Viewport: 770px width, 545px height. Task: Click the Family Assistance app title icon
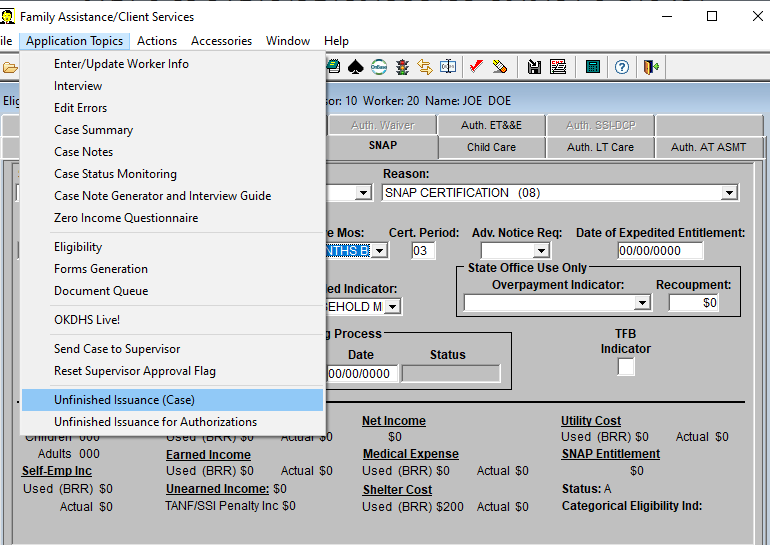pos(7,16)
